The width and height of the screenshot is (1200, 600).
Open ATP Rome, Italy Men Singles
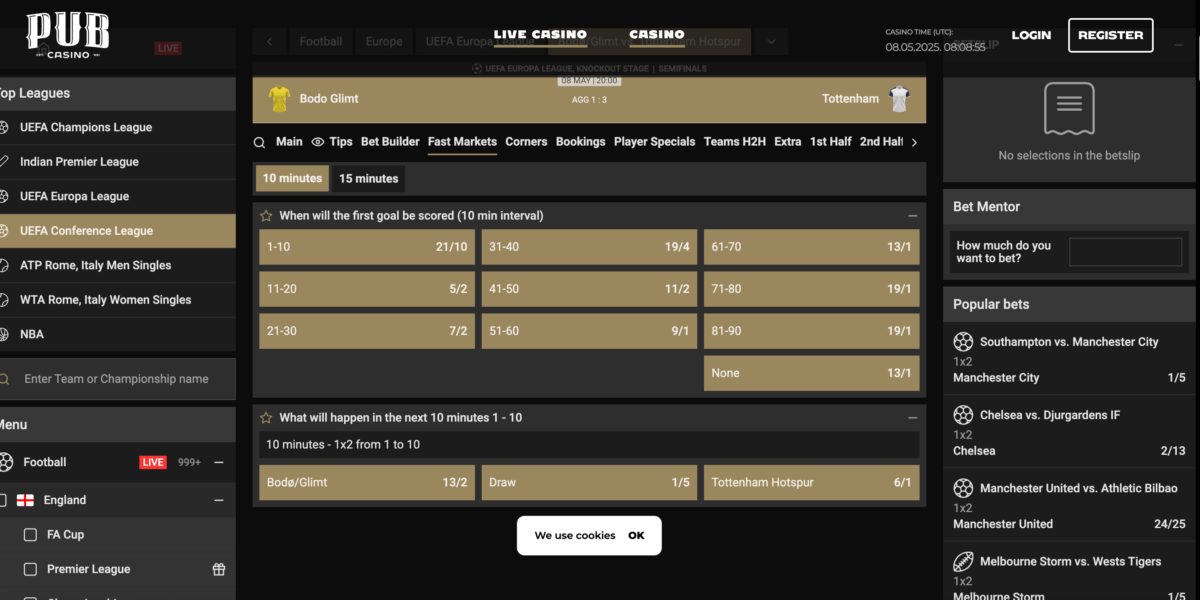(118, 265)
